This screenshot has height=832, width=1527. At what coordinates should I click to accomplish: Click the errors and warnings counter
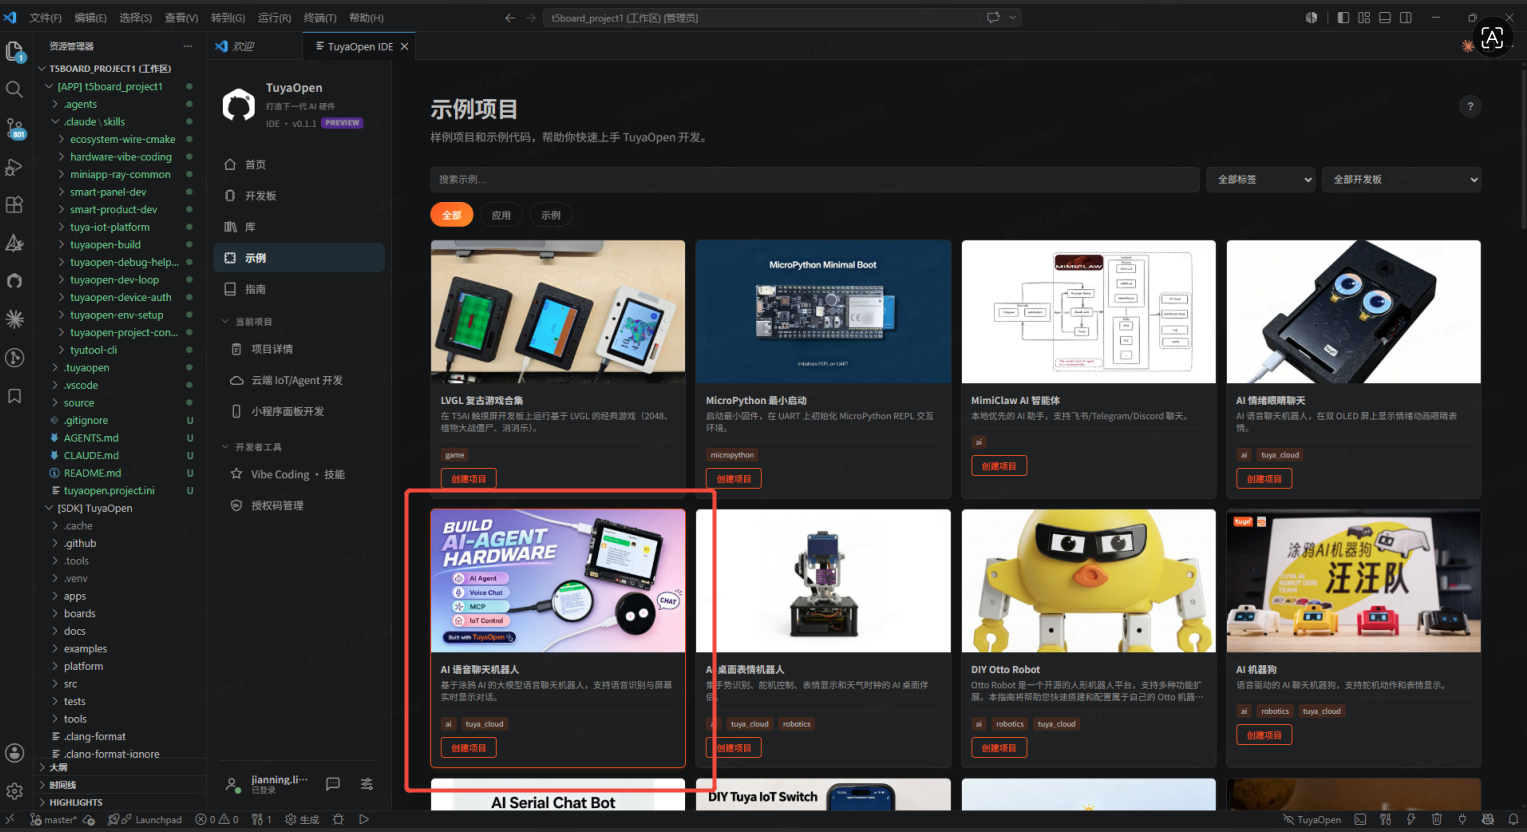(x=217, y=819)
